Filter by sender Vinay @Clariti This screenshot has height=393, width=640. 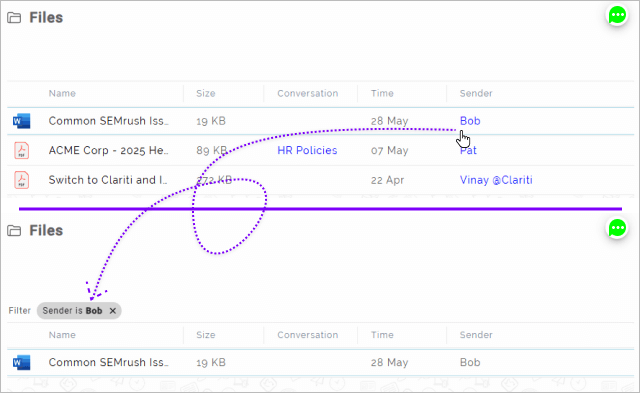[496, 180]
